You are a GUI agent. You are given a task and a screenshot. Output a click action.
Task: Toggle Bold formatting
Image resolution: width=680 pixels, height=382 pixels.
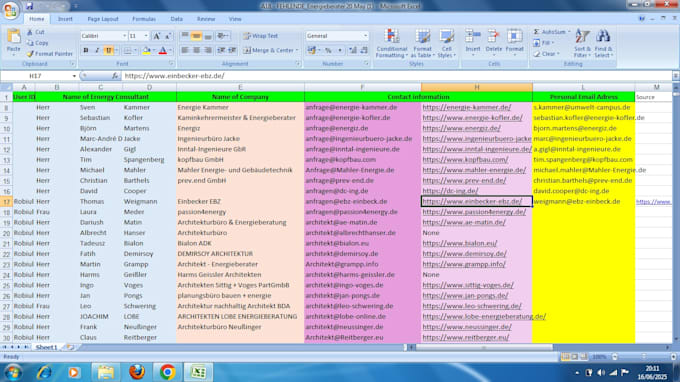click(86, 50)
